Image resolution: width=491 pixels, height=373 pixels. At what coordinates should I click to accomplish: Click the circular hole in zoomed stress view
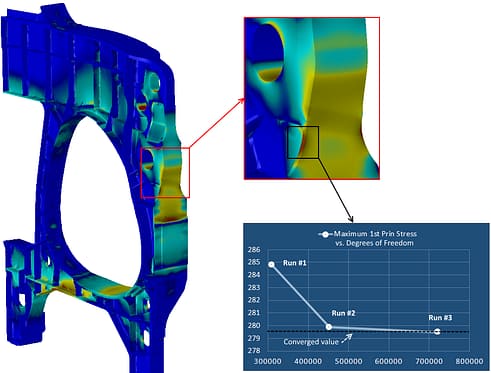click(268, 53)
